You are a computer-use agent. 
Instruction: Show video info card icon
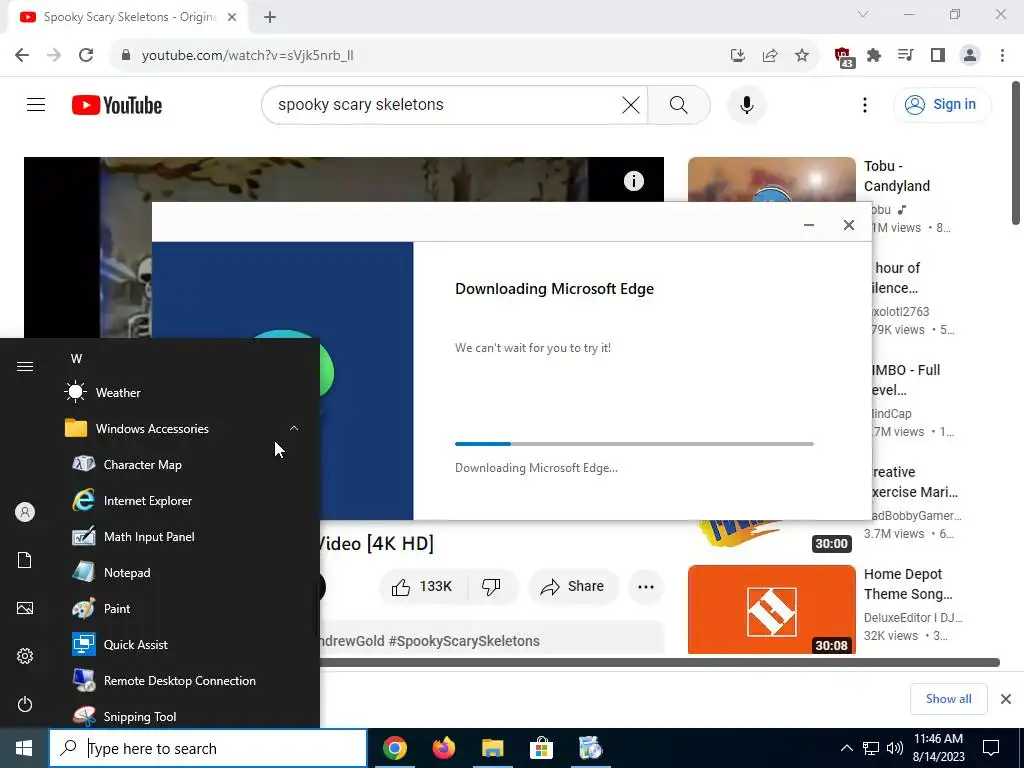(633, 181)
